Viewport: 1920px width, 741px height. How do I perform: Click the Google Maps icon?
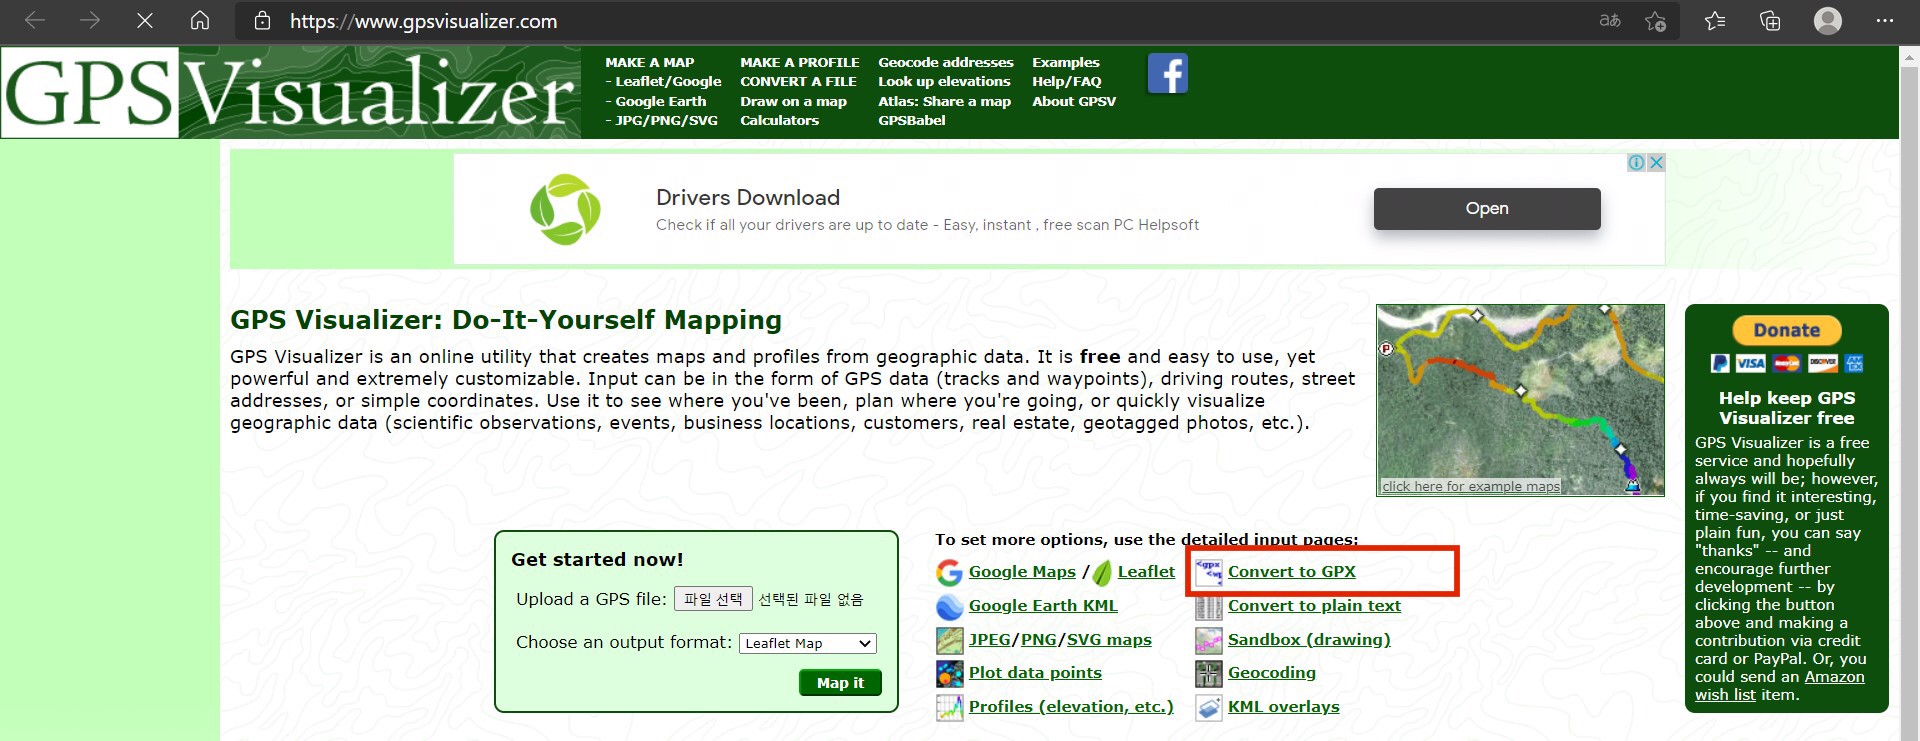pyautogui.click(x=949, y=572)
